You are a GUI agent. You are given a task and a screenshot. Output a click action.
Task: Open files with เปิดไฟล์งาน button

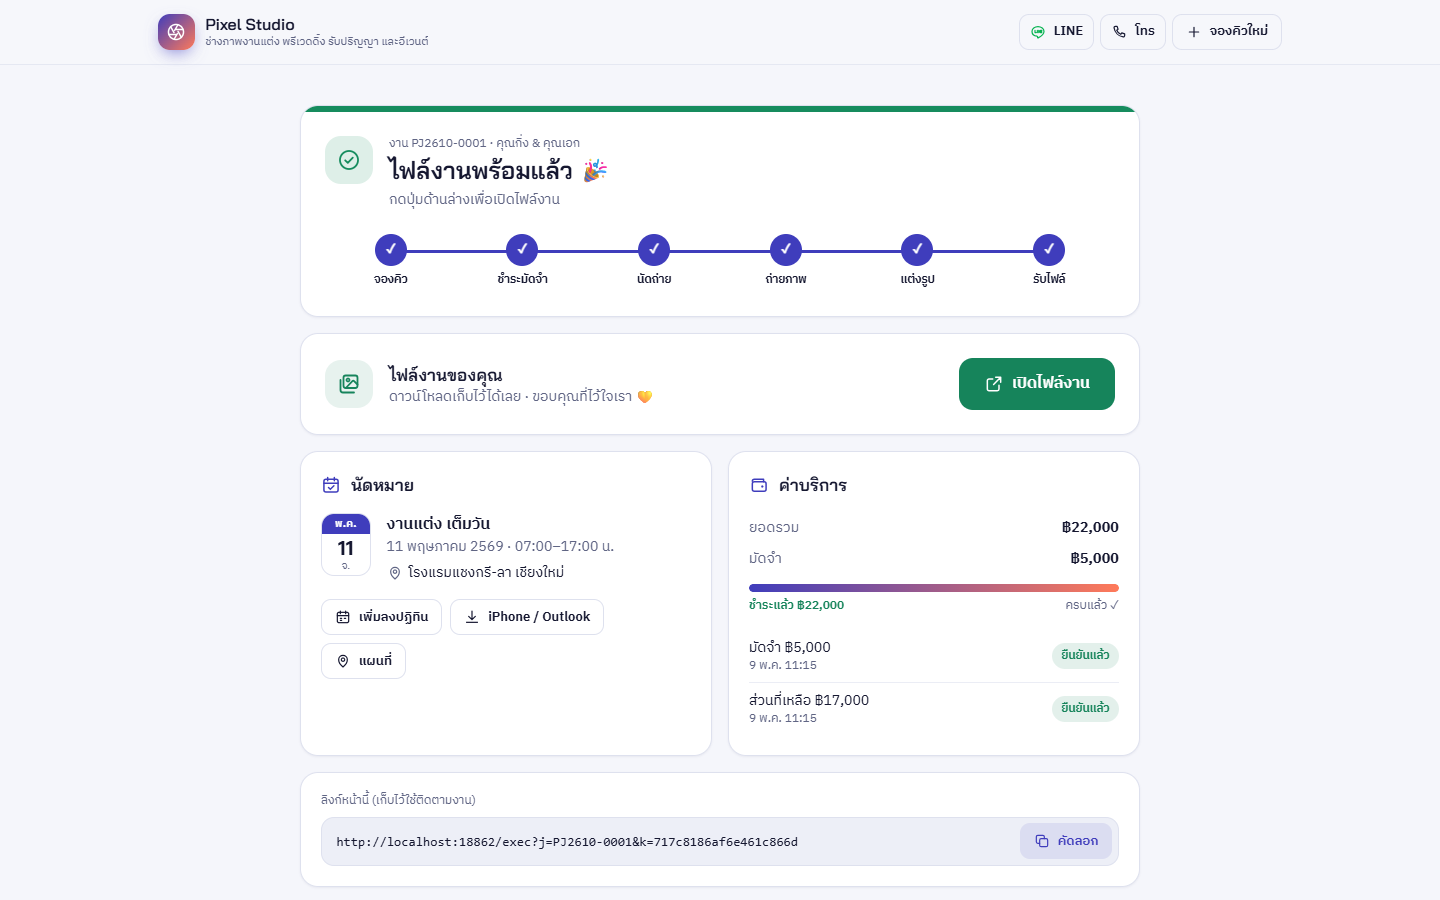pos(1037,384)
